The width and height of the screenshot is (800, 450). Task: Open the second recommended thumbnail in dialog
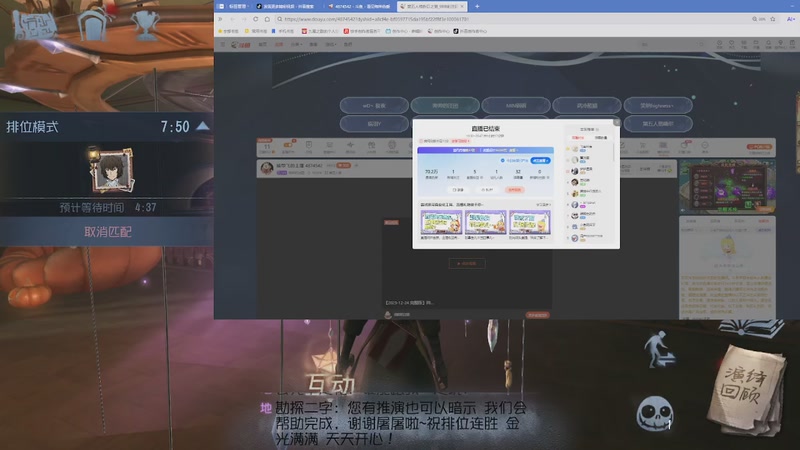(485, 222)
